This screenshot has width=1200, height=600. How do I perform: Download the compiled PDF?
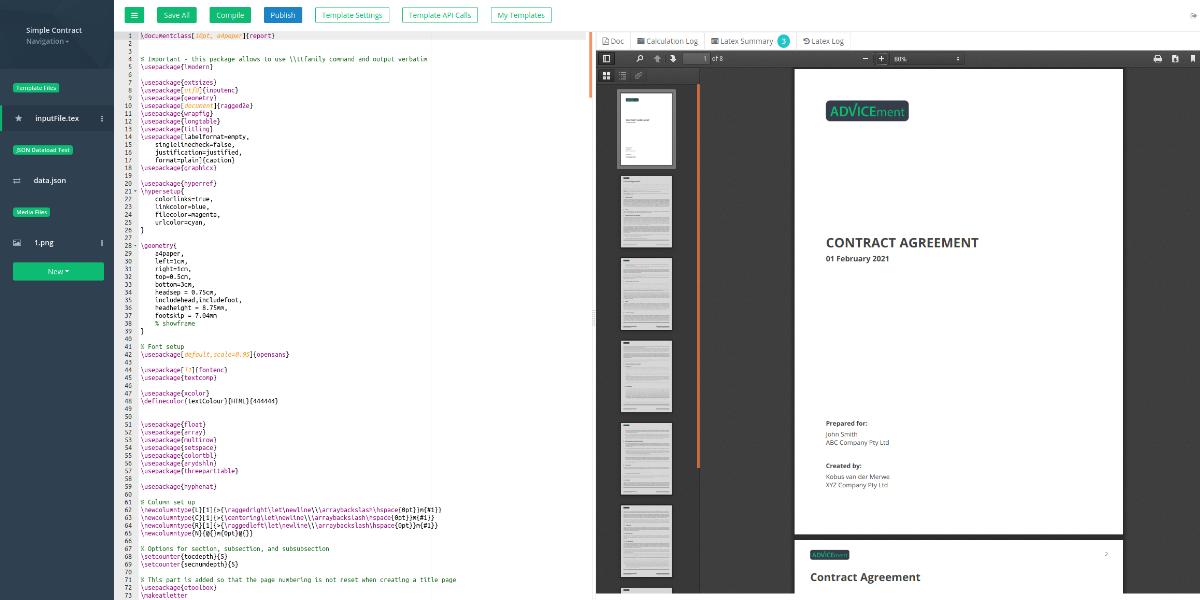coord(1176,58)
